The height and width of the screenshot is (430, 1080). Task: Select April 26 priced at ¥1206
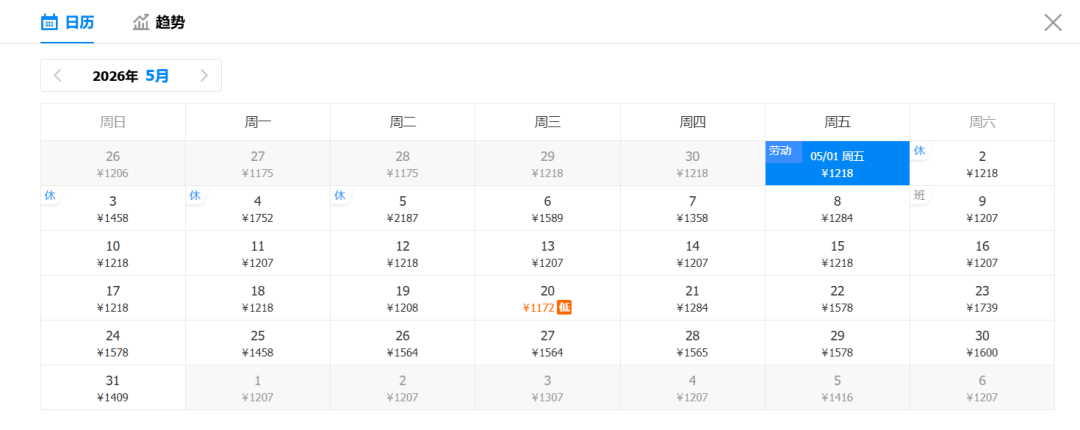[x=113, y=163]
